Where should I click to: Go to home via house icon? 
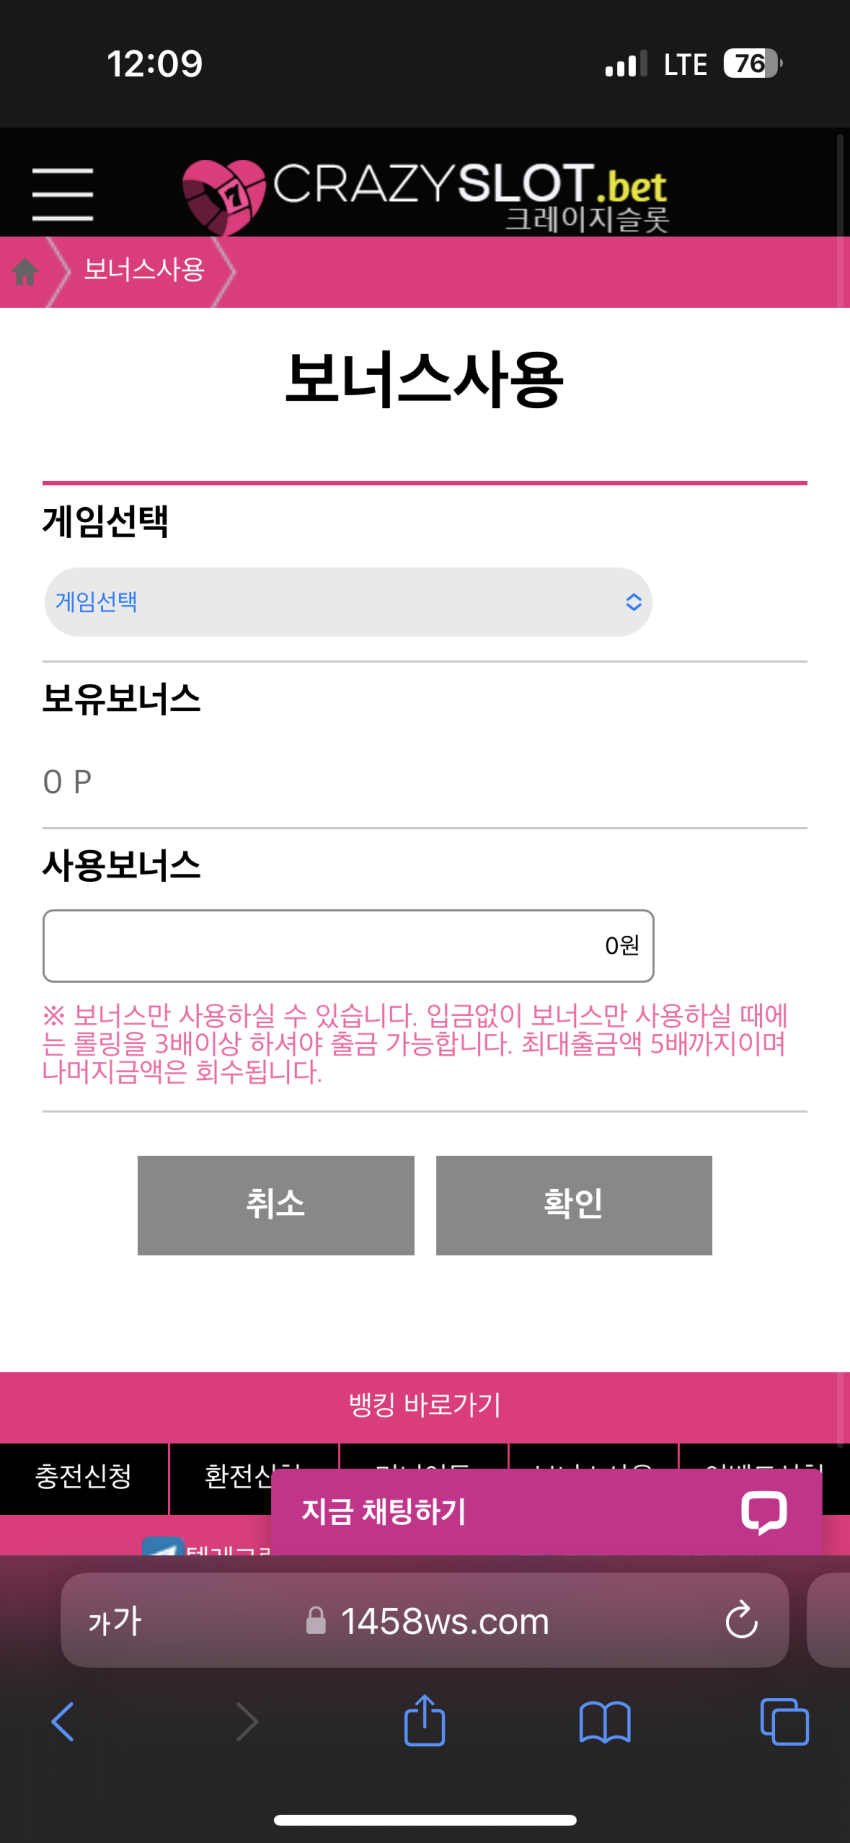pos(25,271)
